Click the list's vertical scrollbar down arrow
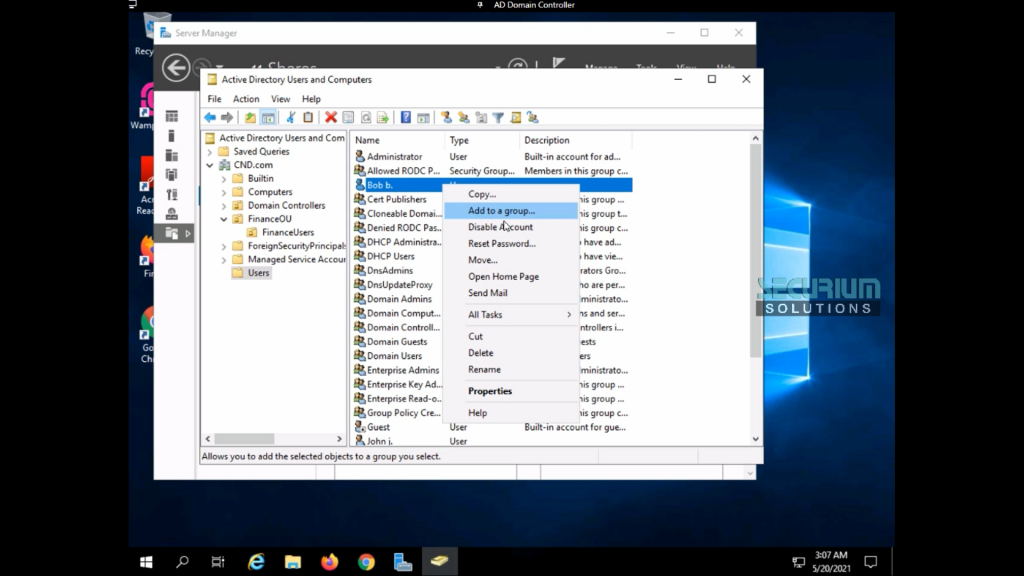1024x576 pixels. (756, 440)
